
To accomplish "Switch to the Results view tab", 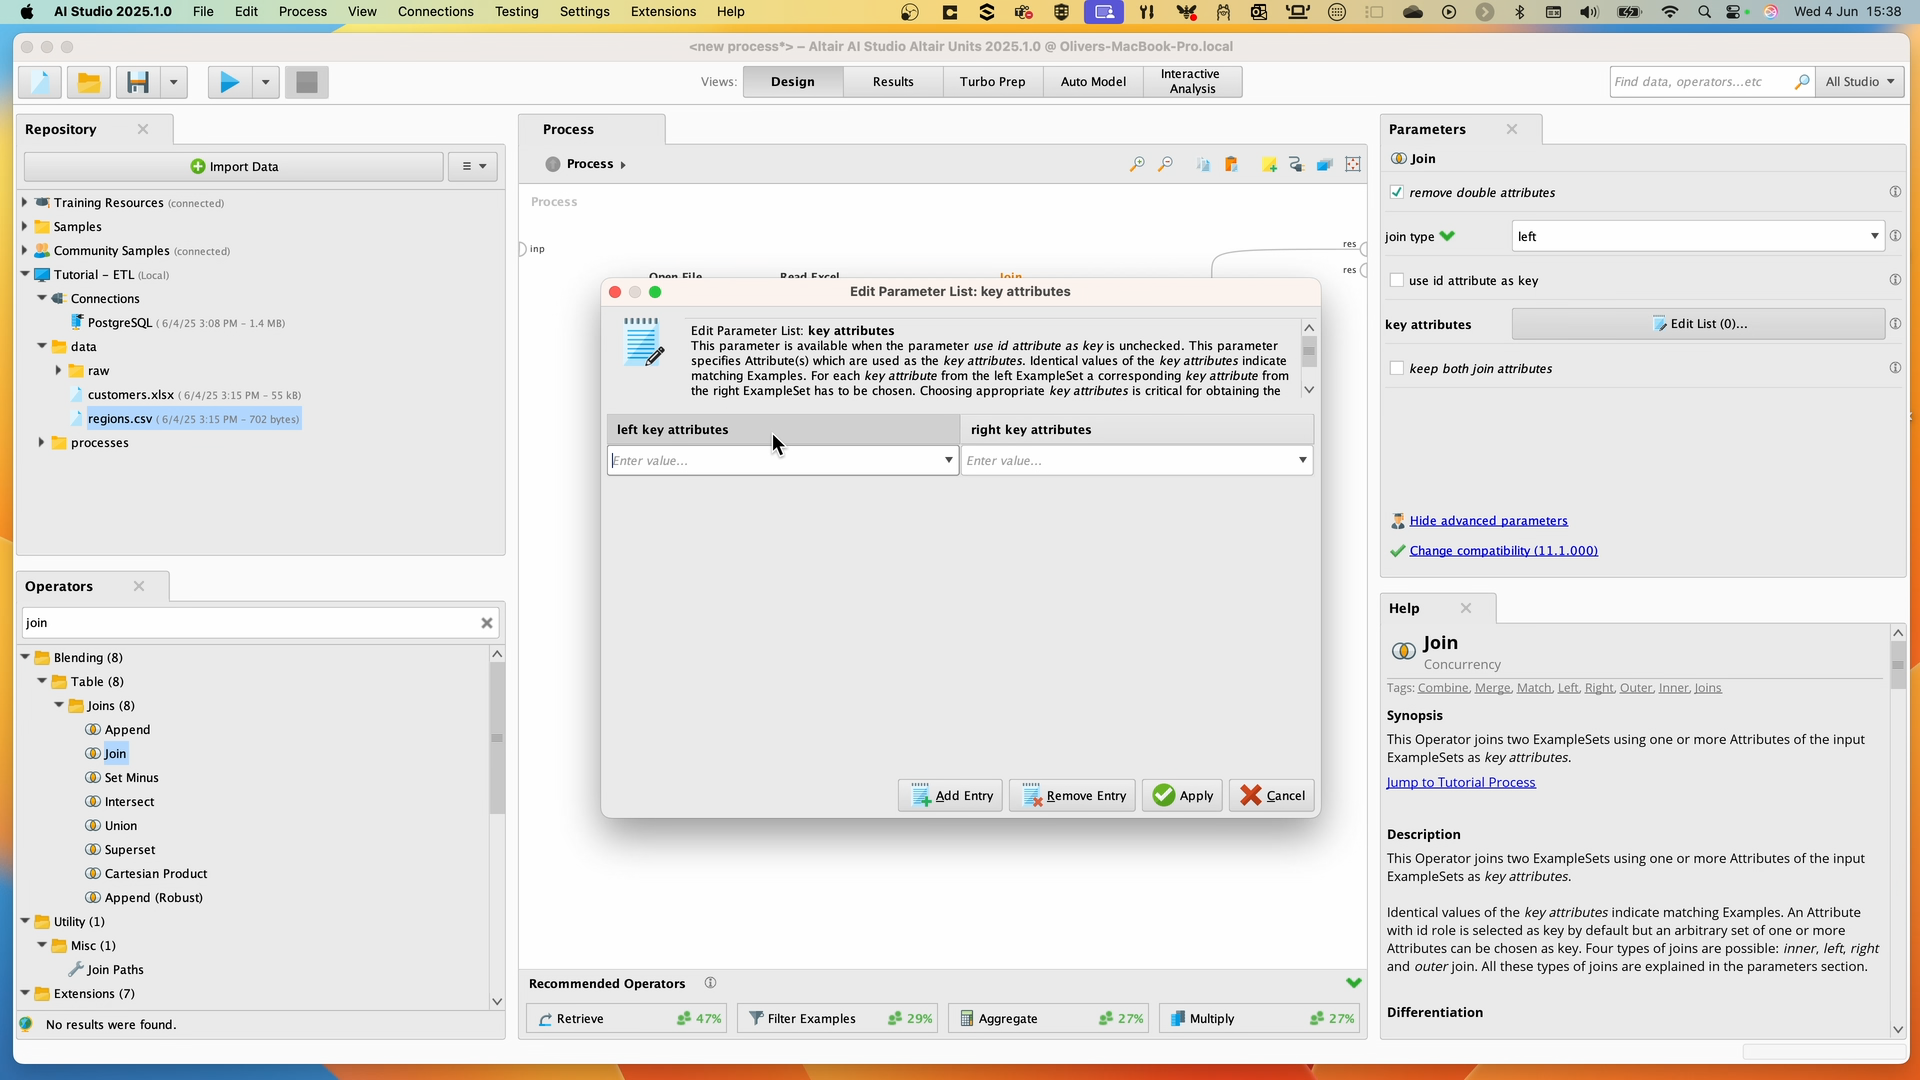I will coord(892,81).
